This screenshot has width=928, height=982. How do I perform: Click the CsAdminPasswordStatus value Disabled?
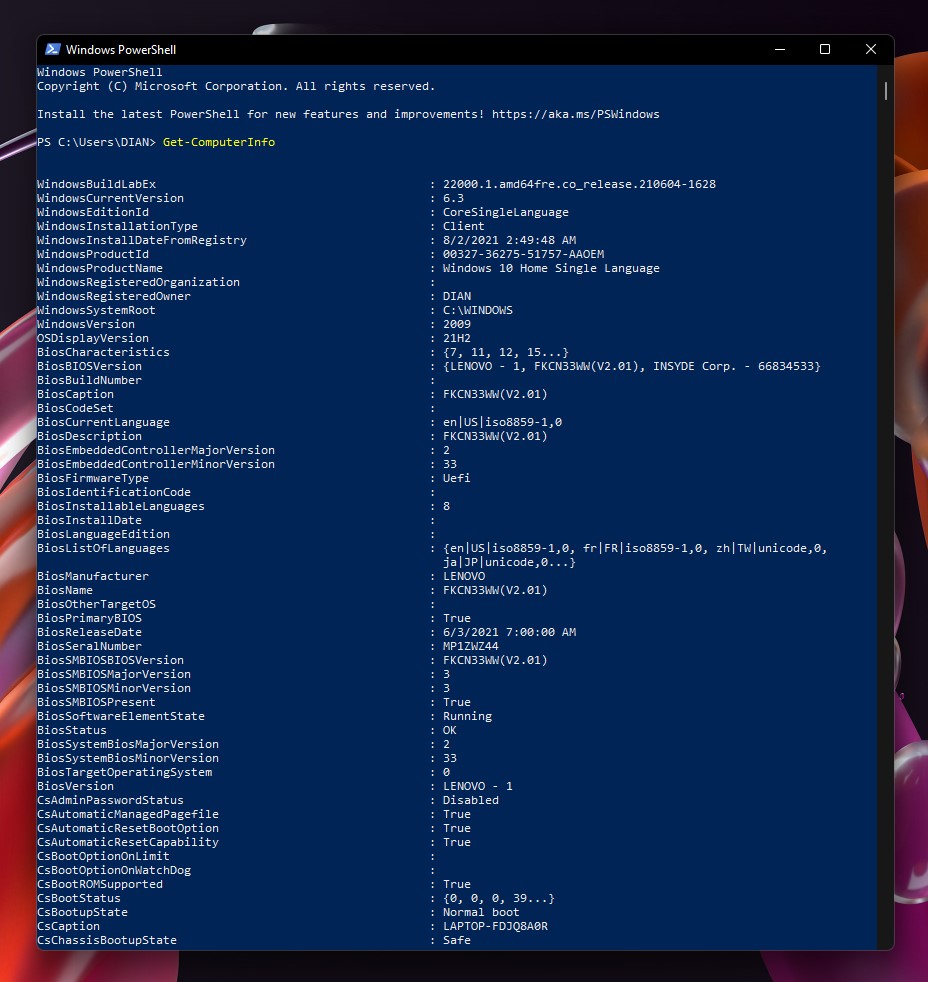(471, 800)
